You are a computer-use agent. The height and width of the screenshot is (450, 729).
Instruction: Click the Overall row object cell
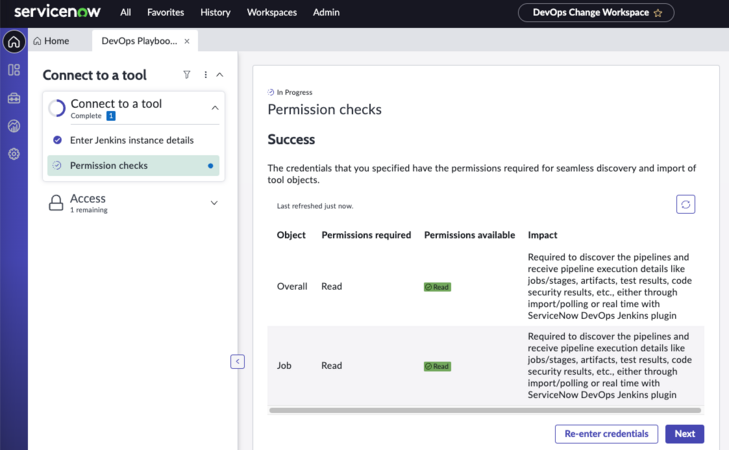pos(292,286)
